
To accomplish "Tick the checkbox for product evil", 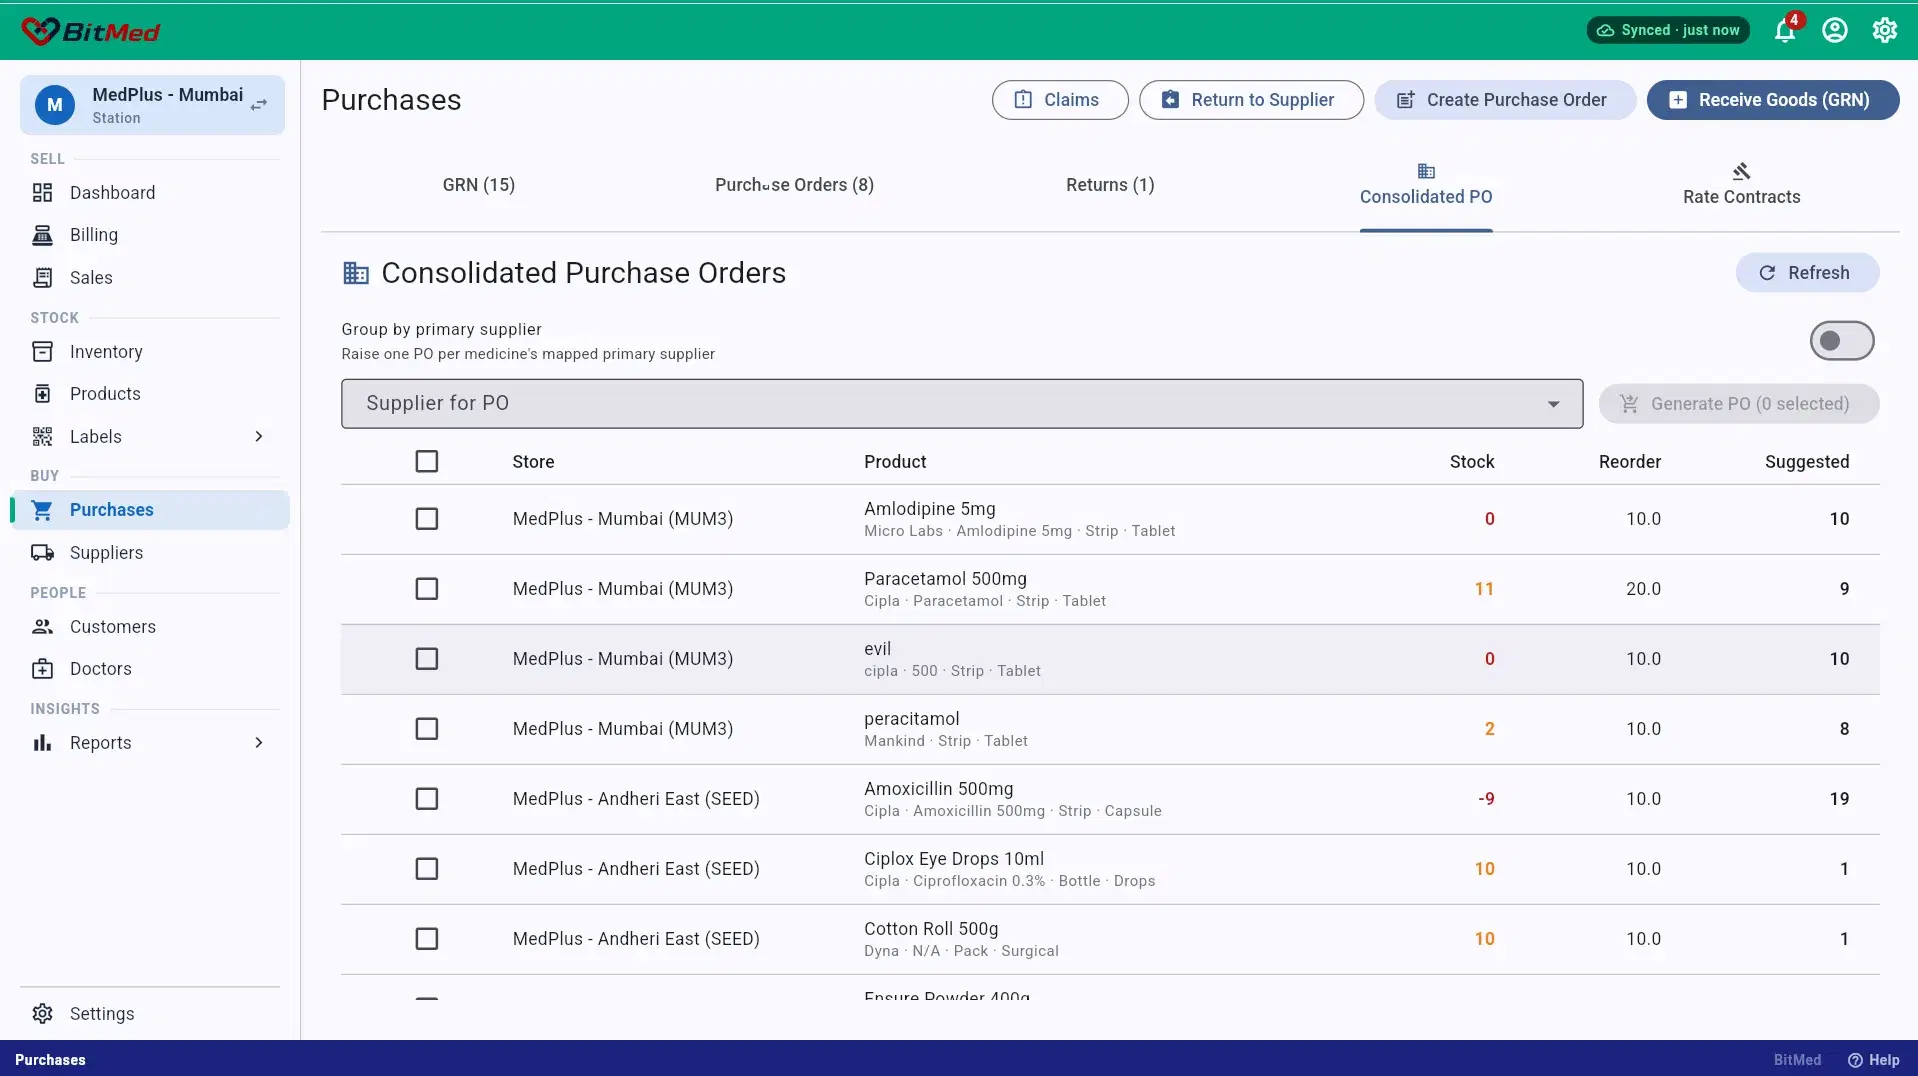I will (427, 659).
